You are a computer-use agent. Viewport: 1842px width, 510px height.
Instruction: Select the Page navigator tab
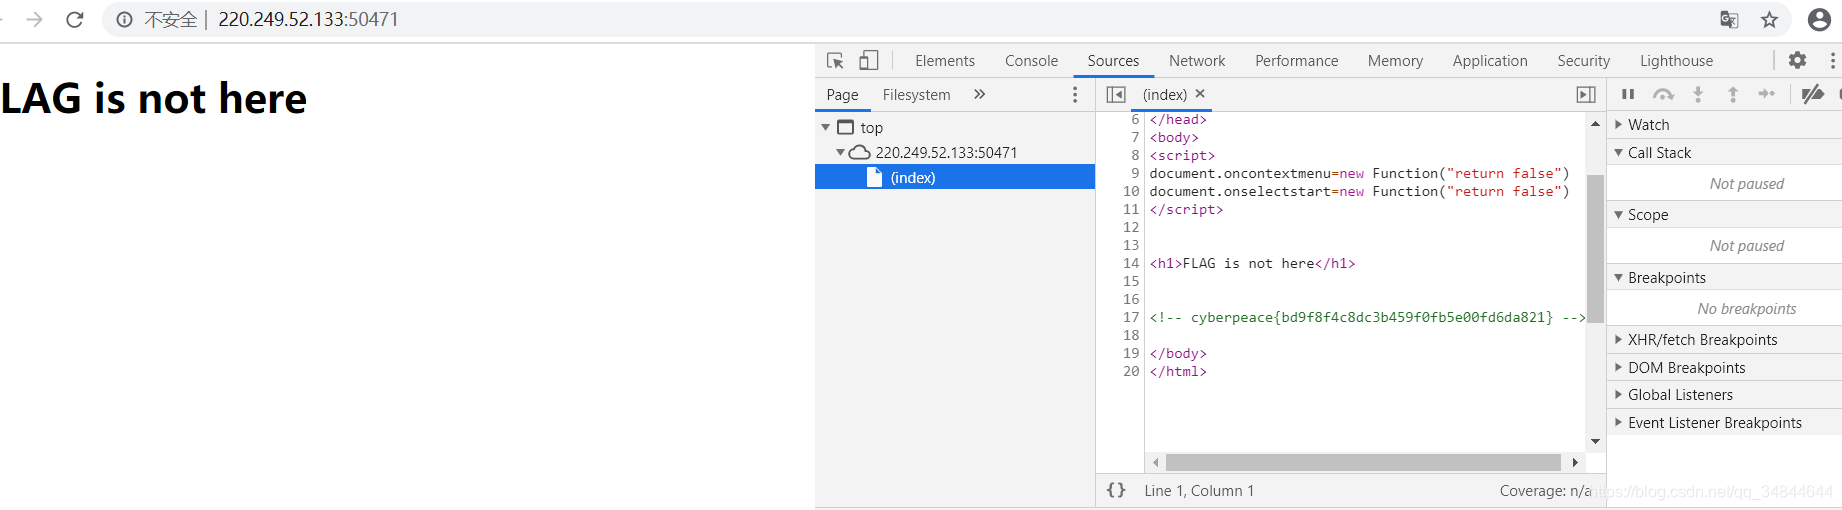pyautogui.click(x=842, y=95)
